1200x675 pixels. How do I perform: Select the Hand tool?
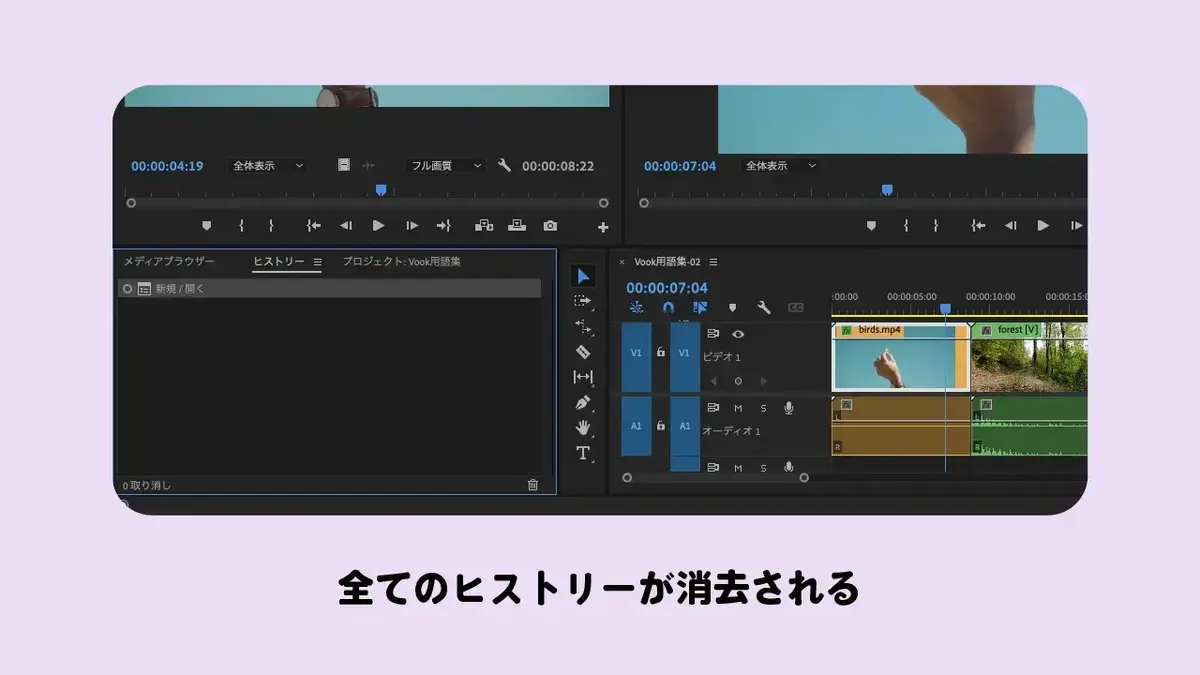pyautogui.click(x=583, y=427)
